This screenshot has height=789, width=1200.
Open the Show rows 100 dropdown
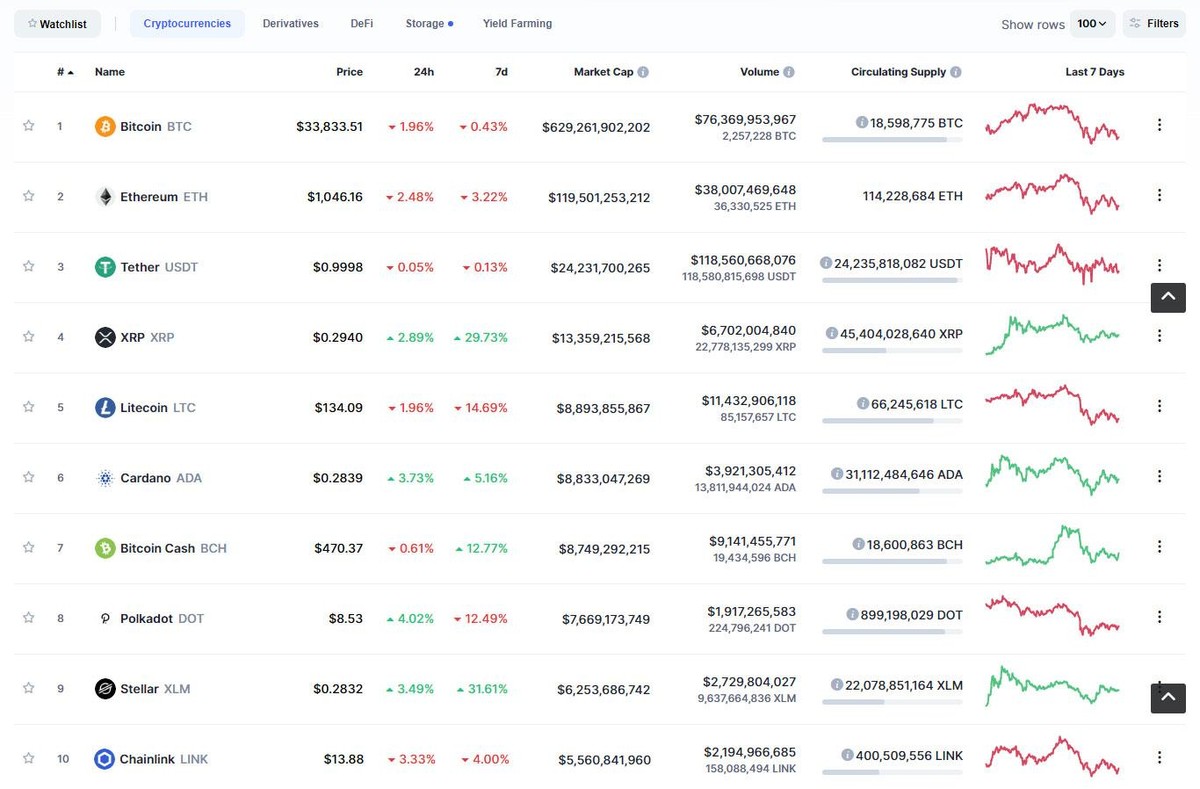point(1092,23)
